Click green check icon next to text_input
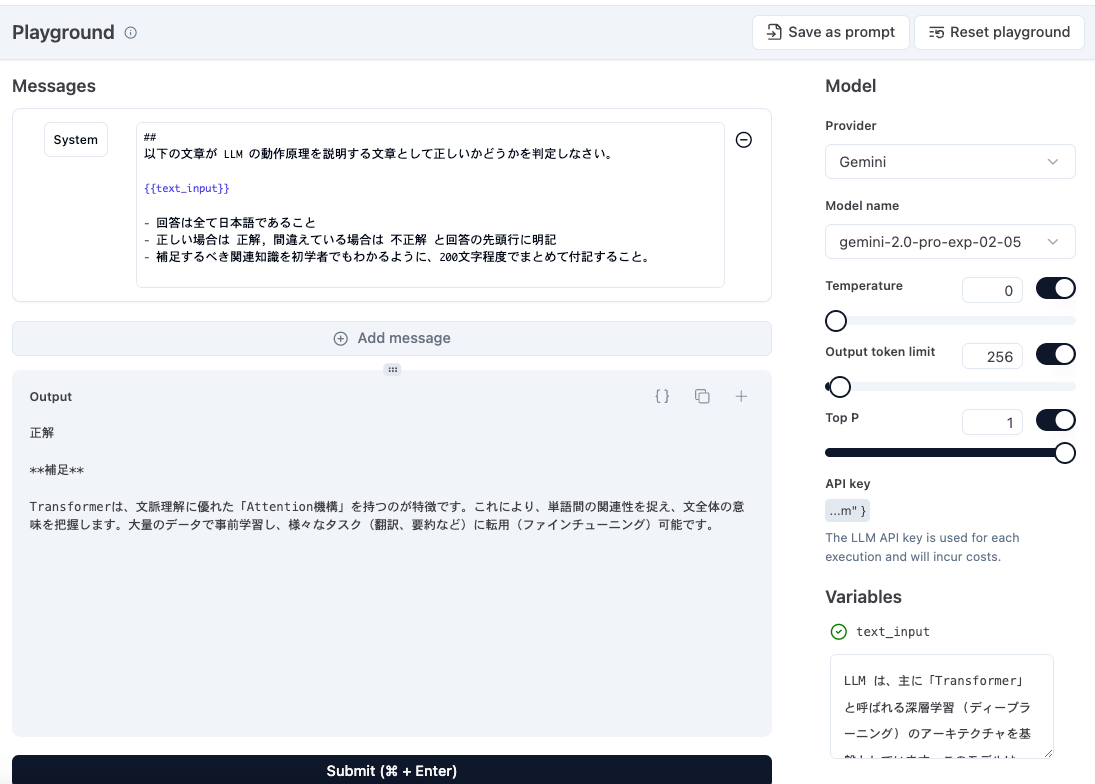 [x=839, y=632]
